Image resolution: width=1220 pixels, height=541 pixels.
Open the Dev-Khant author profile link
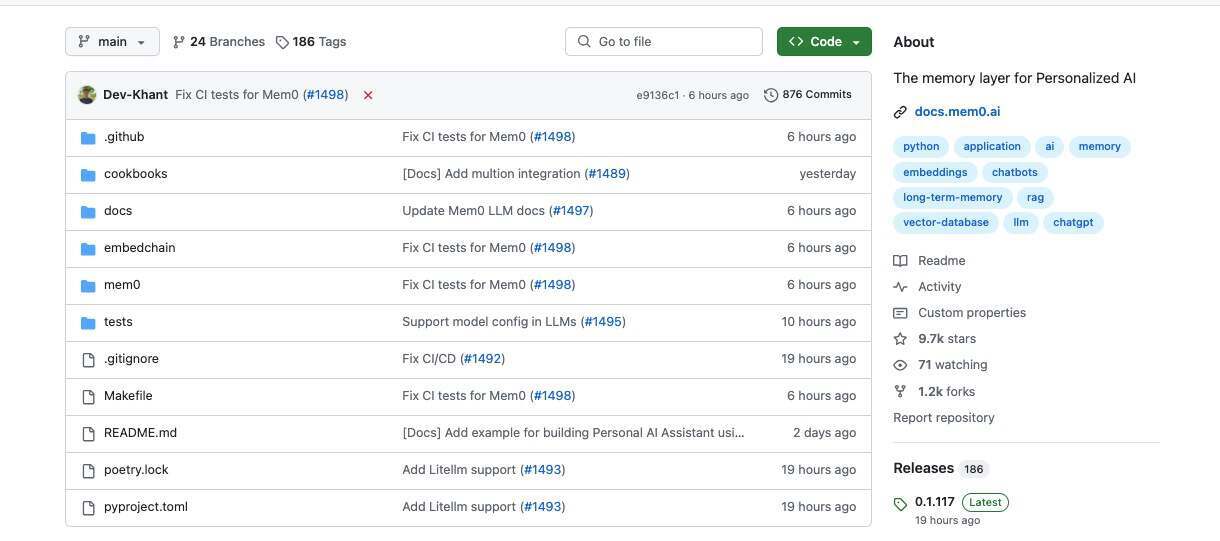click(x=135, y=95)
